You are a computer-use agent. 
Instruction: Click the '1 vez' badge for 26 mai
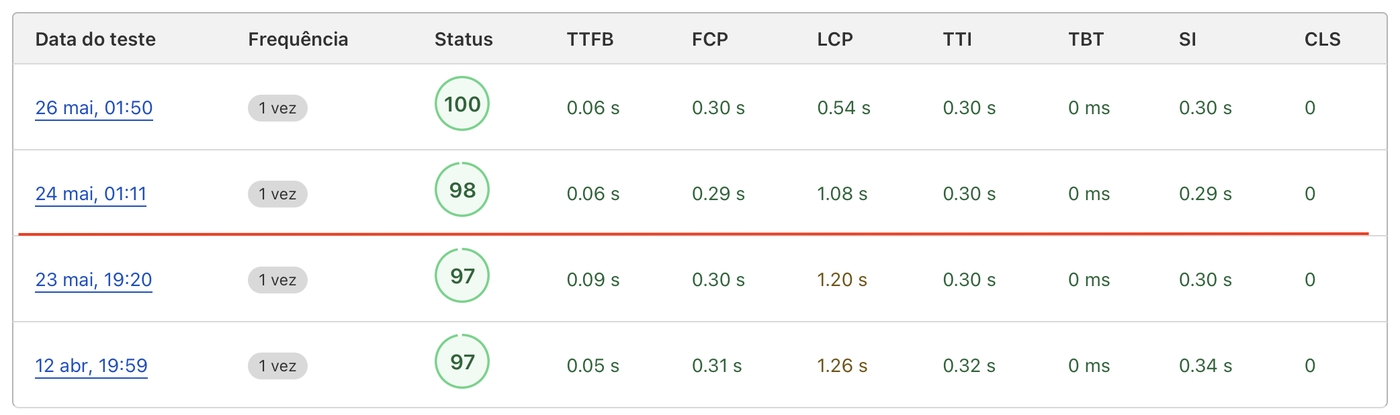coord(277,108)
